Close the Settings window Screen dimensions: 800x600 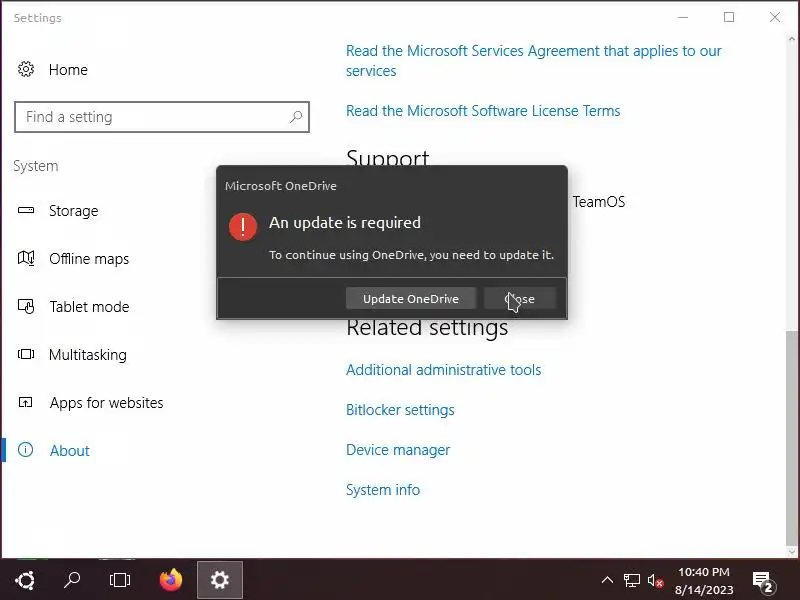(x=774, y=17)
